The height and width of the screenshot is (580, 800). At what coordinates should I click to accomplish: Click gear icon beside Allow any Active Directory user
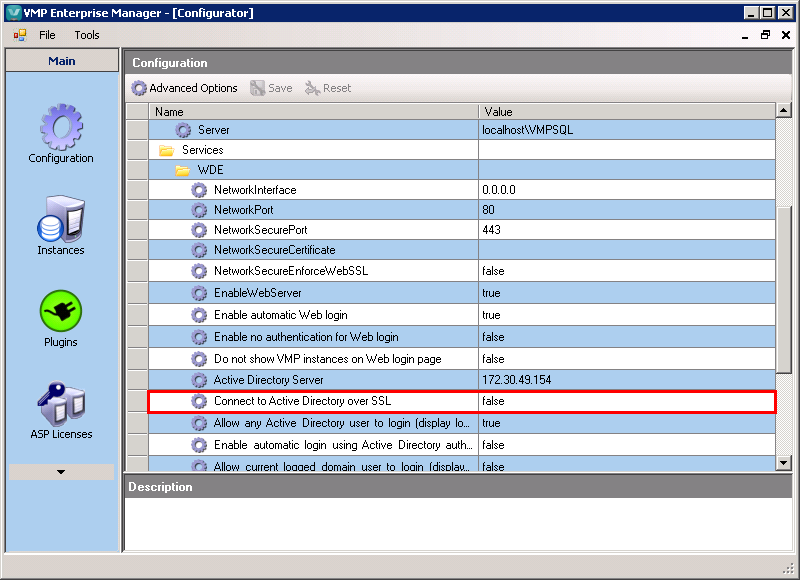pyautogui.click(x=199, y=423)
